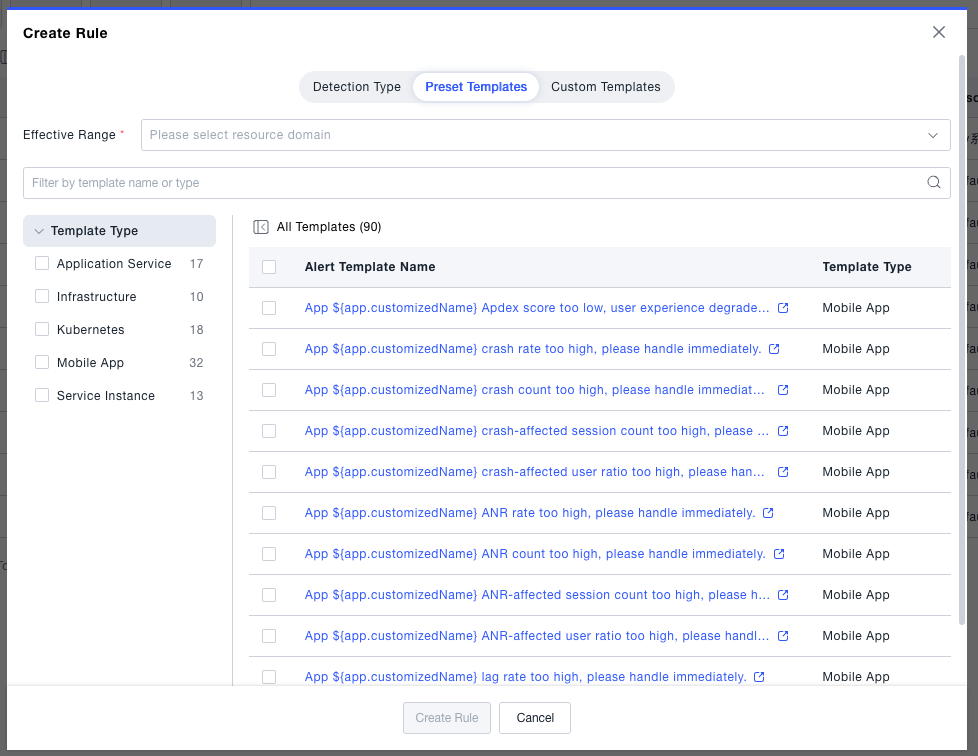This screenshot has height=756, width=978.
Task: Select the Apdex score too low template checkbox
Action: point(269,308)
